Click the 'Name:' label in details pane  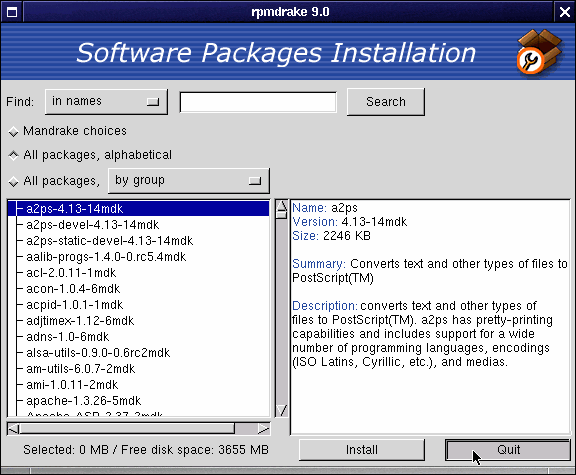[309, 208]
